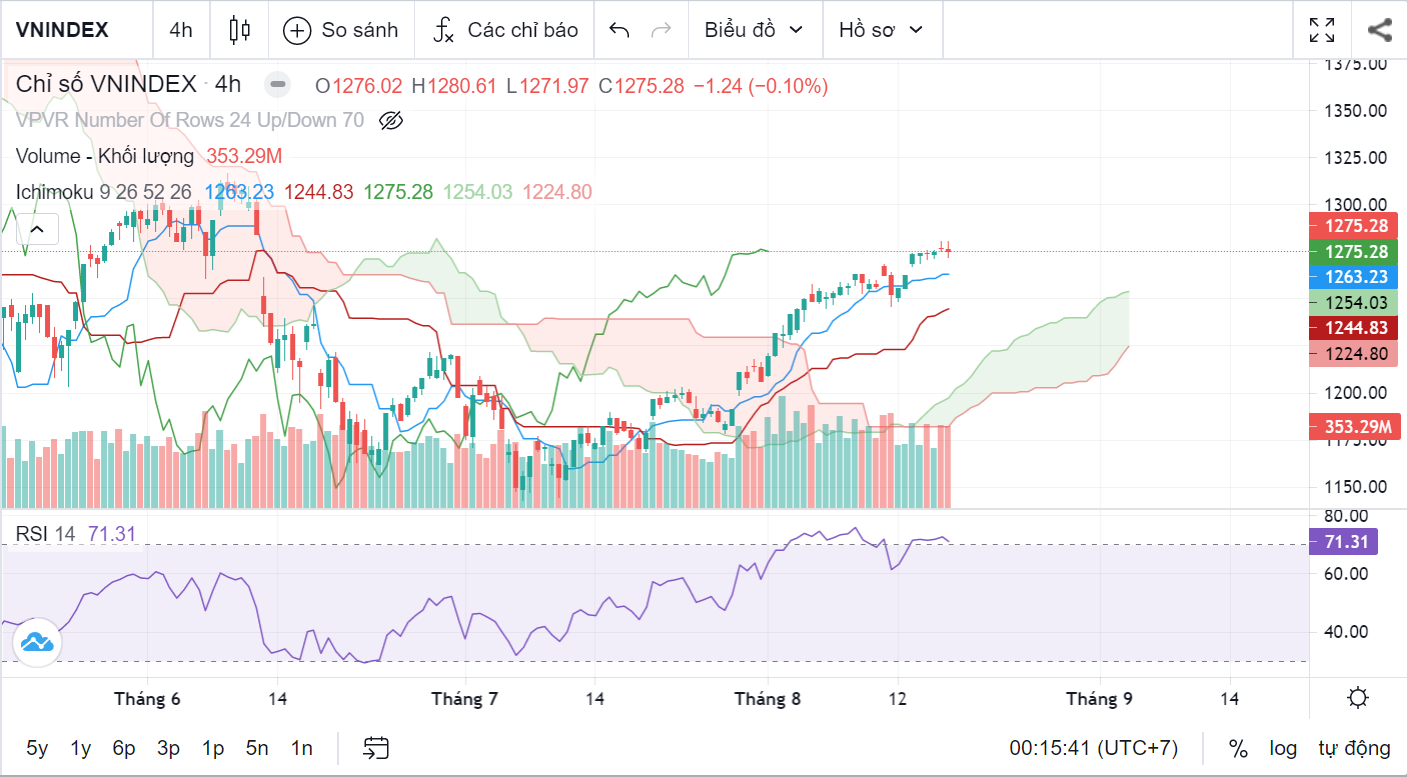The image size is (1407, 777).
Task: Select the 6p time range
Action: coord(124,748)
